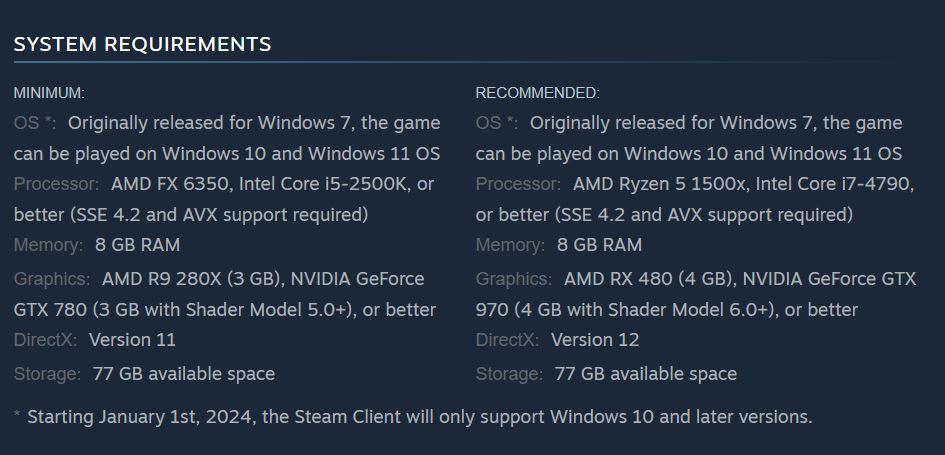Click the 'Version 12' DirectX value
The width and height of the screenshot is (945, 455).
(594, 340)
